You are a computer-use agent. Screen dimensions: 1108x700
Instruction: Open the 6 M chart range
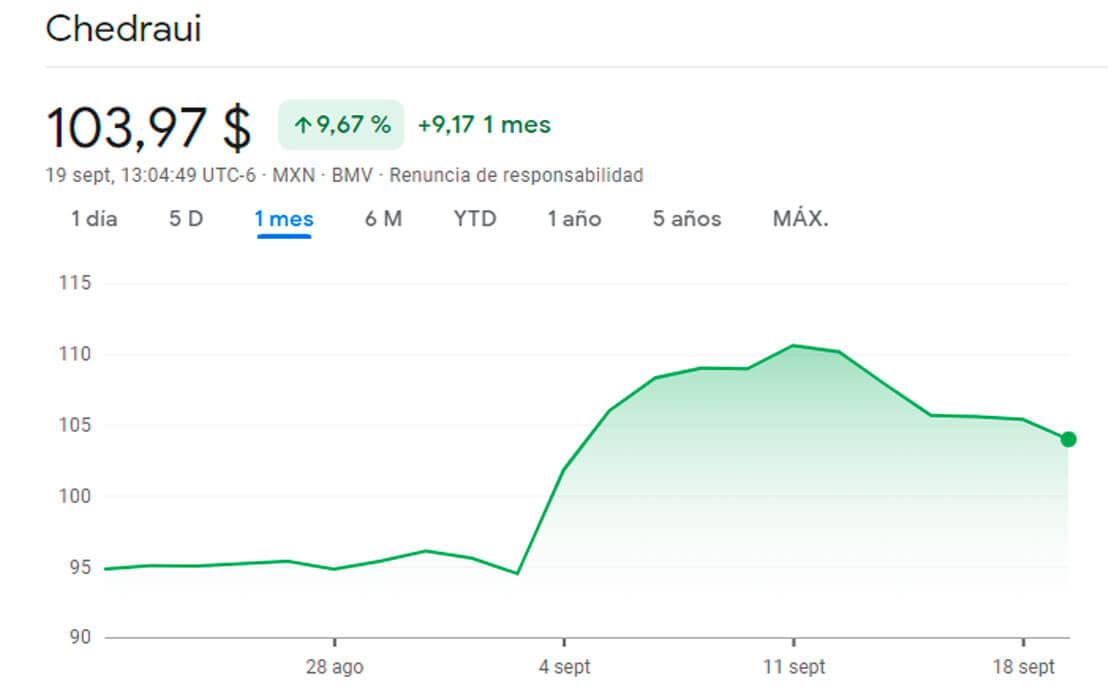383,219
